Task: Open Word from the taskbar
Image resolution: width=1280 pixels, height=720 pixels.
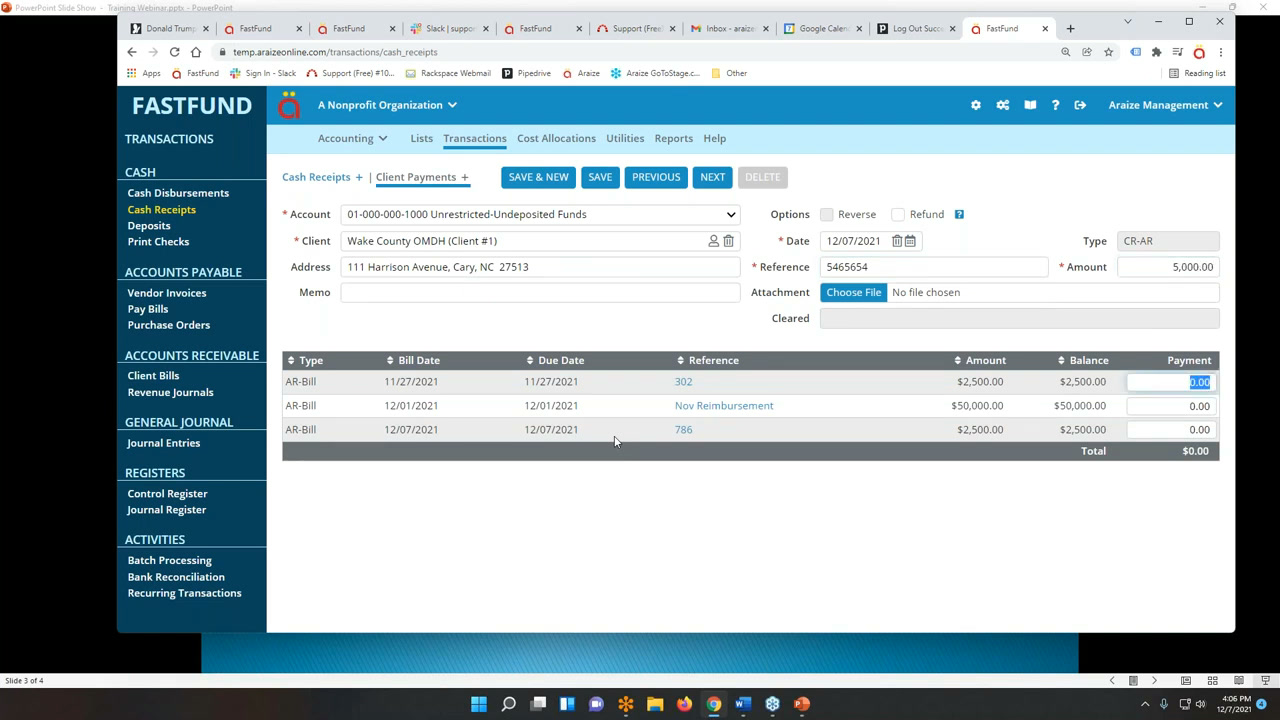Action: click(743, 704)
